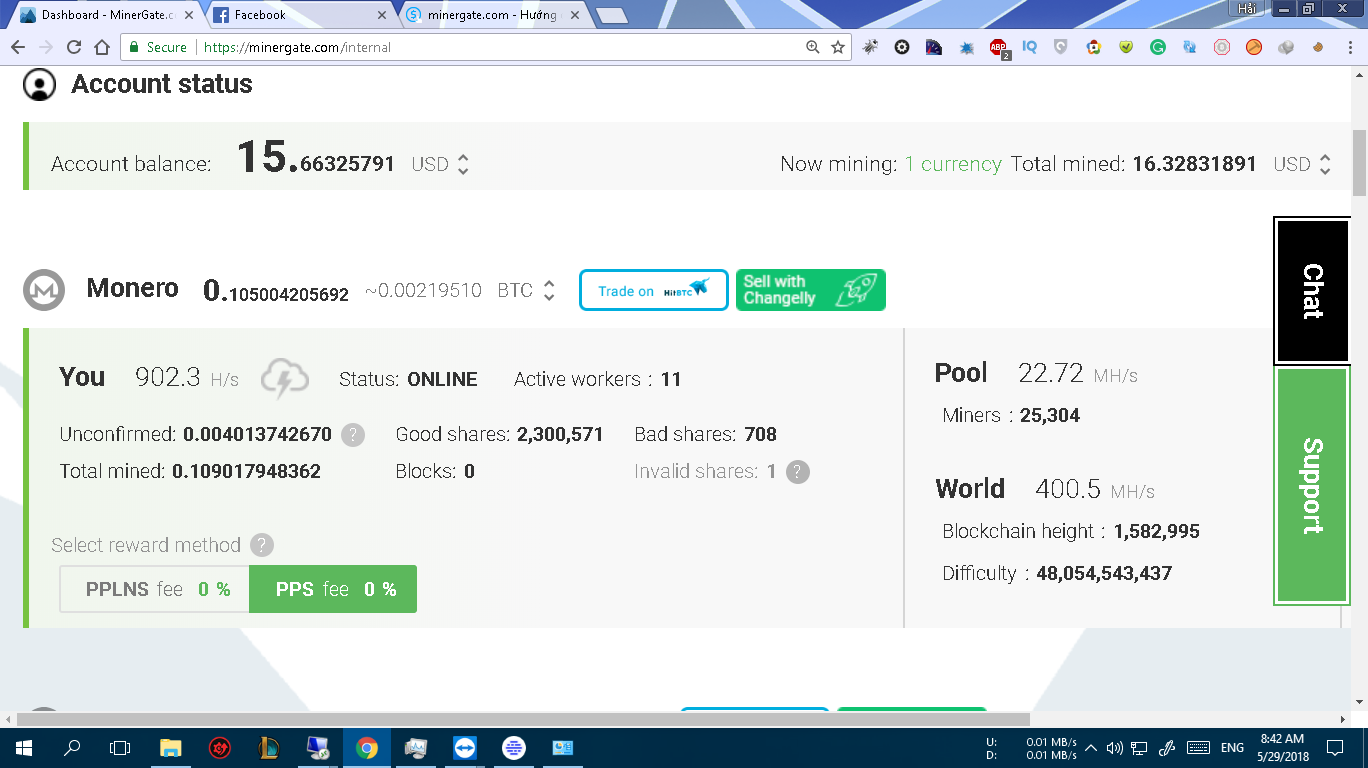Open File Explorer from the taskbar
This screenshot has height=768, width=1368.
(x=171, y=747)
